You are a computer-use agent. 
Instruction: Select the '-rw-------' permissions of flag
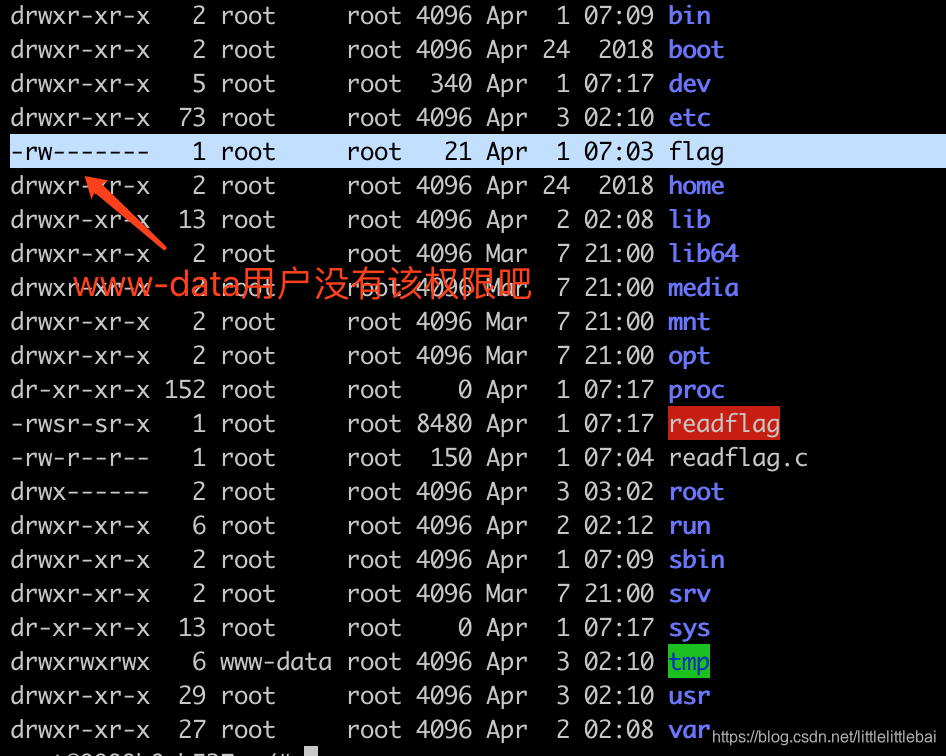click(80, 151)
